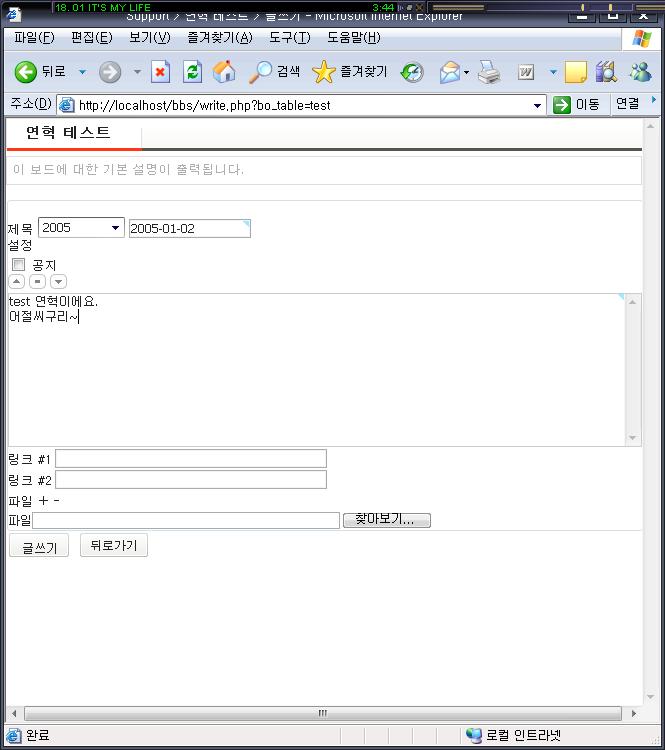
Task: Go to home page via house icon
Action: tap(224, 72)
